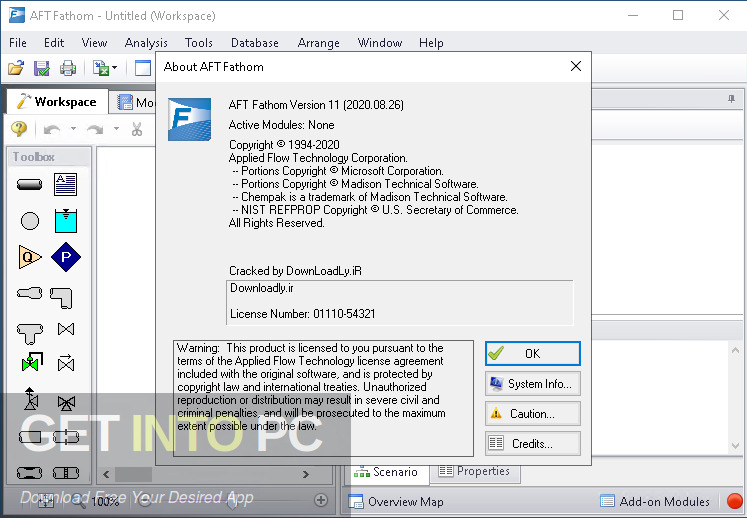Click the System Info... button
Image resolution: width=747 pixels, height=518 pixels.
coord(533,384)
